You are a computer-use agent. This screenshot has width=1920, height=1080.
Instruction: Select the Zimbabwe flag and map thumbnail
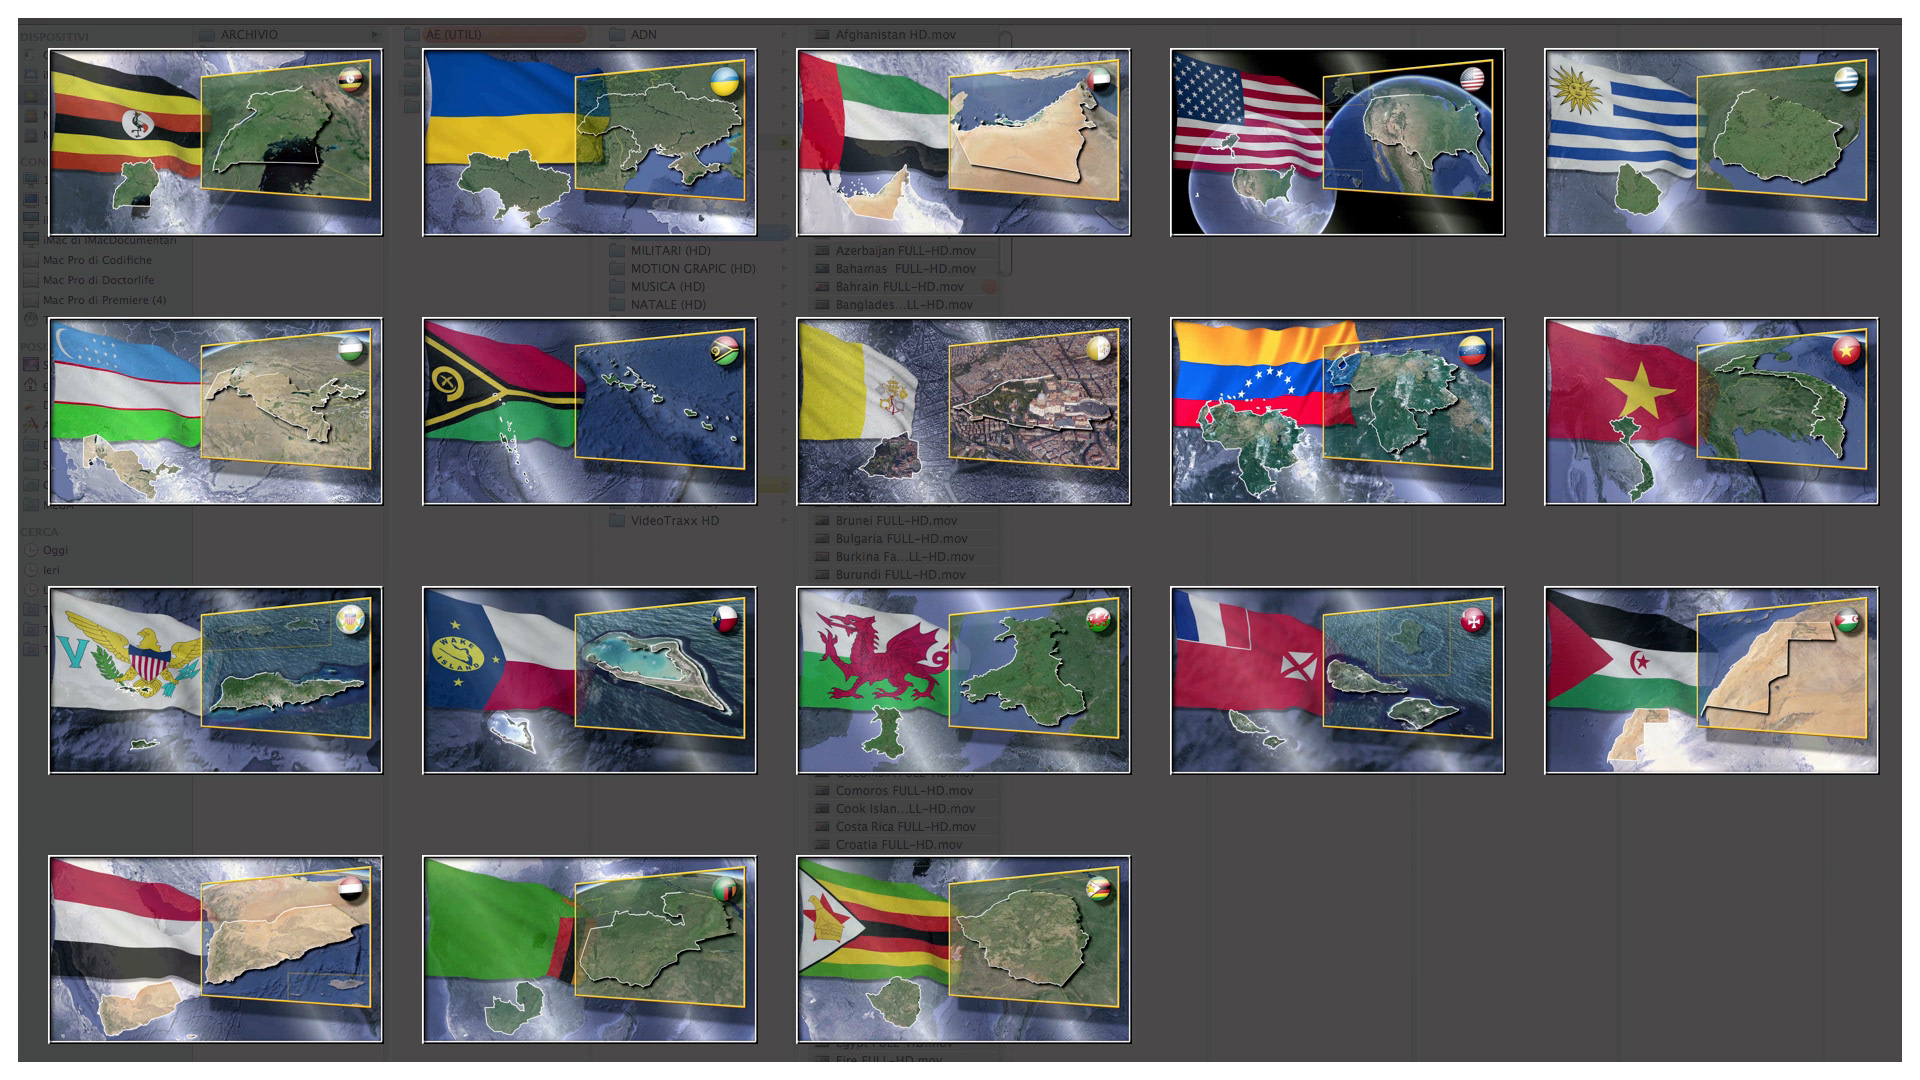point(963,949)
